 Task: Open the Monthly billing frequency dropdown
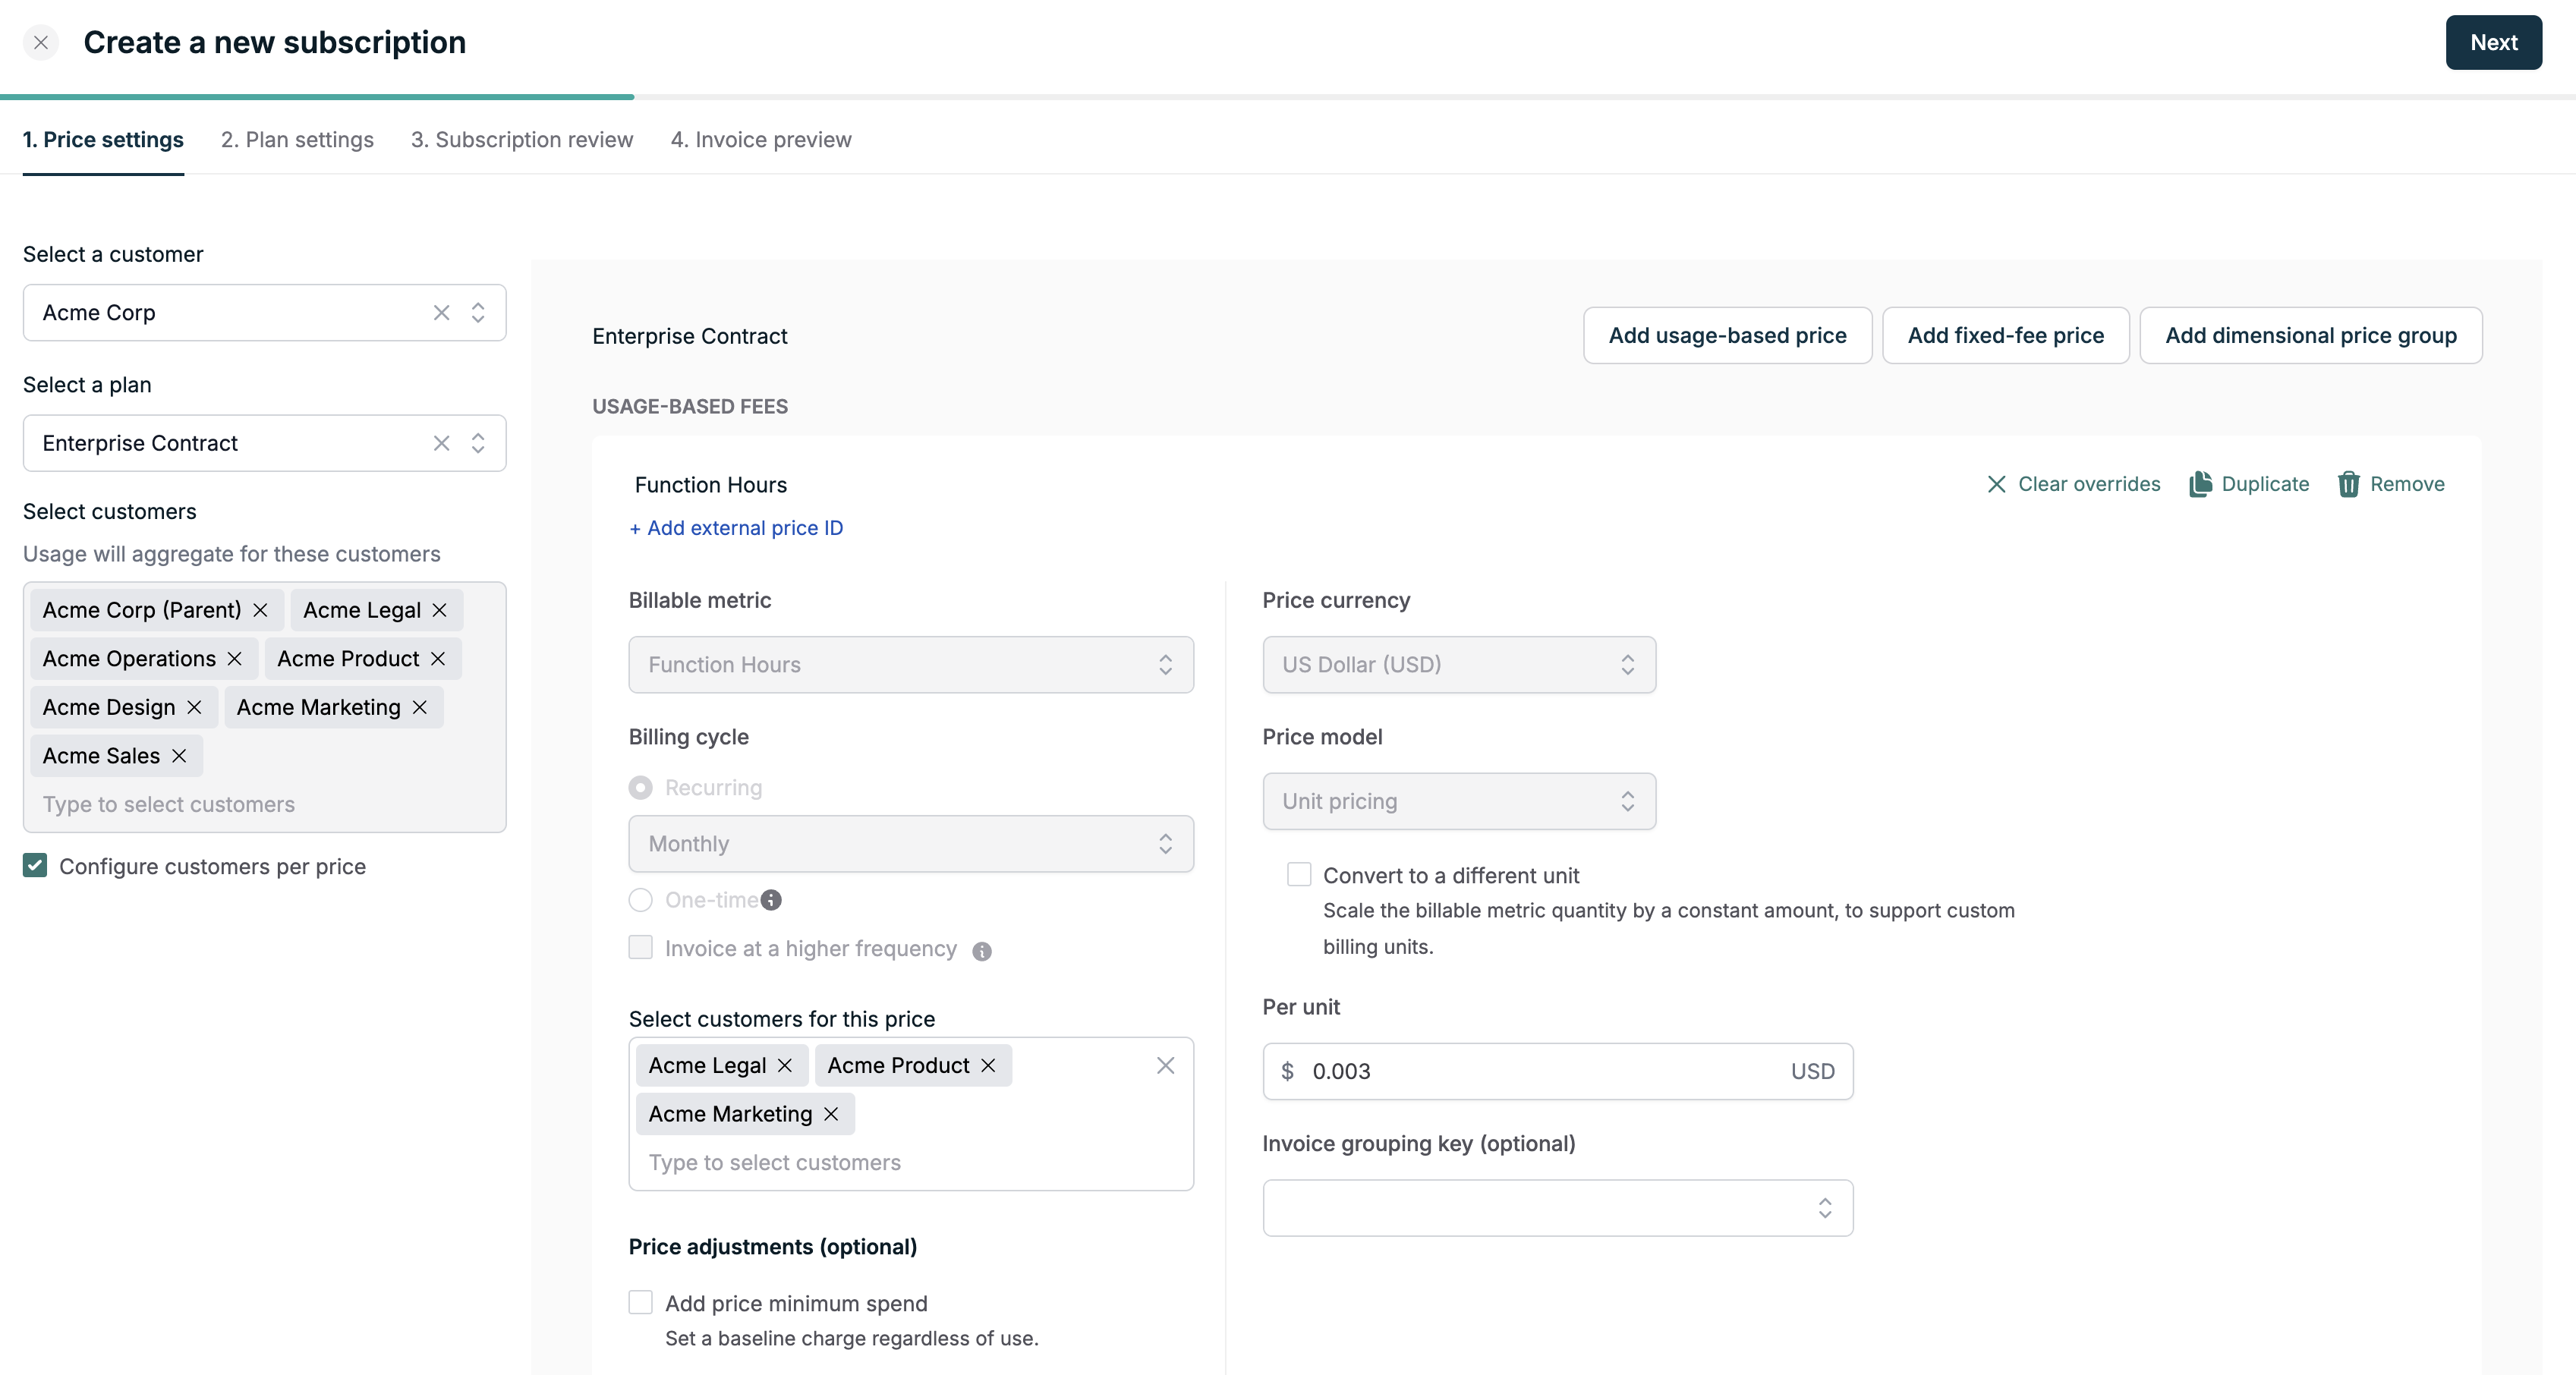click(911, 843)
